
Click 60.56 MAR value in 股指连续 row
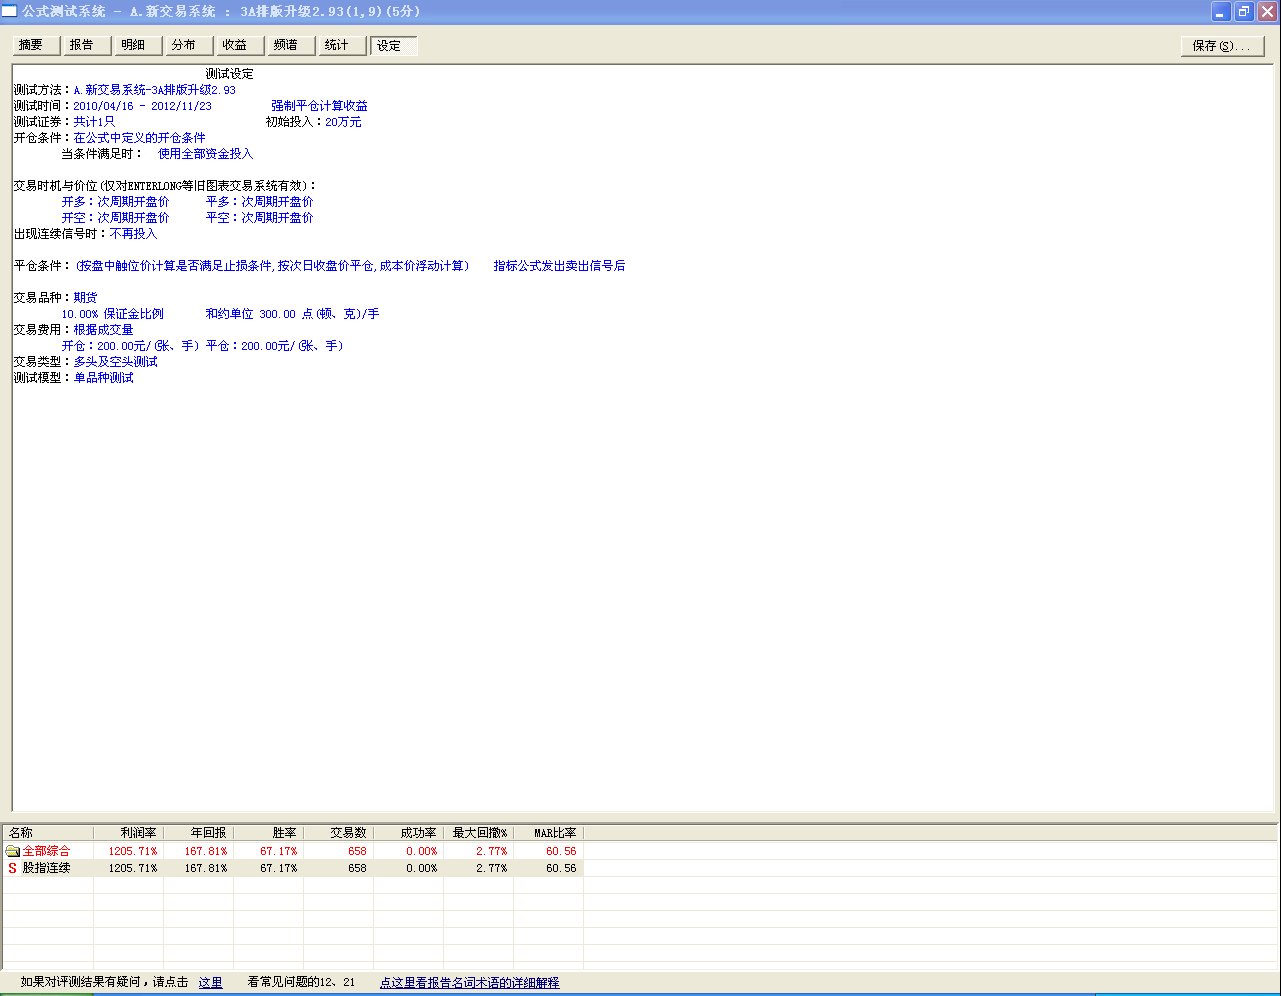(x=561, y=869)
